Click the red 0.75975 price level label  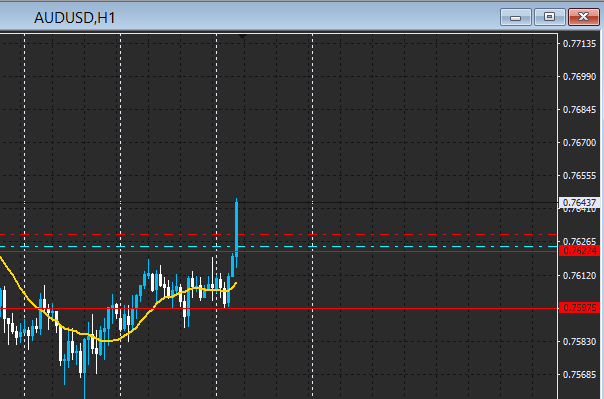[579, 308]
